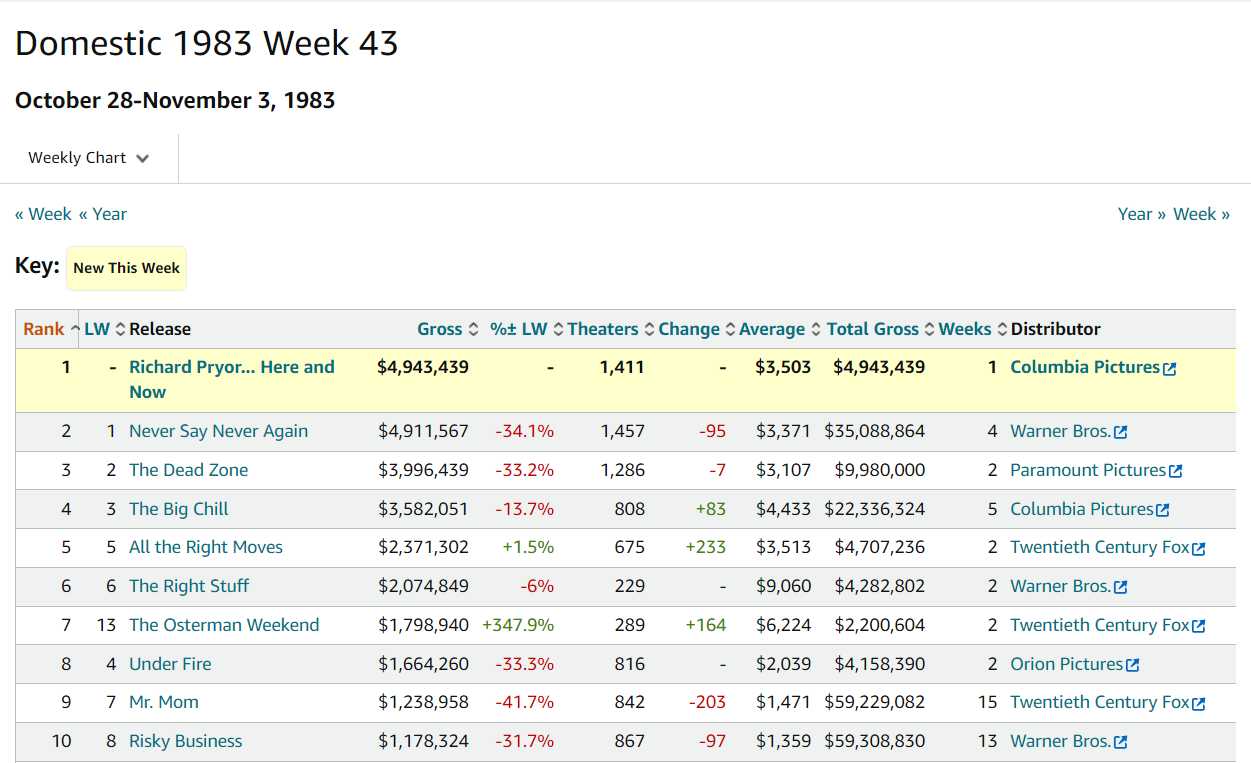Click sort arrows icon on Gross column
The height and width of the screenshot is (763, 1251).
point(474,329)
